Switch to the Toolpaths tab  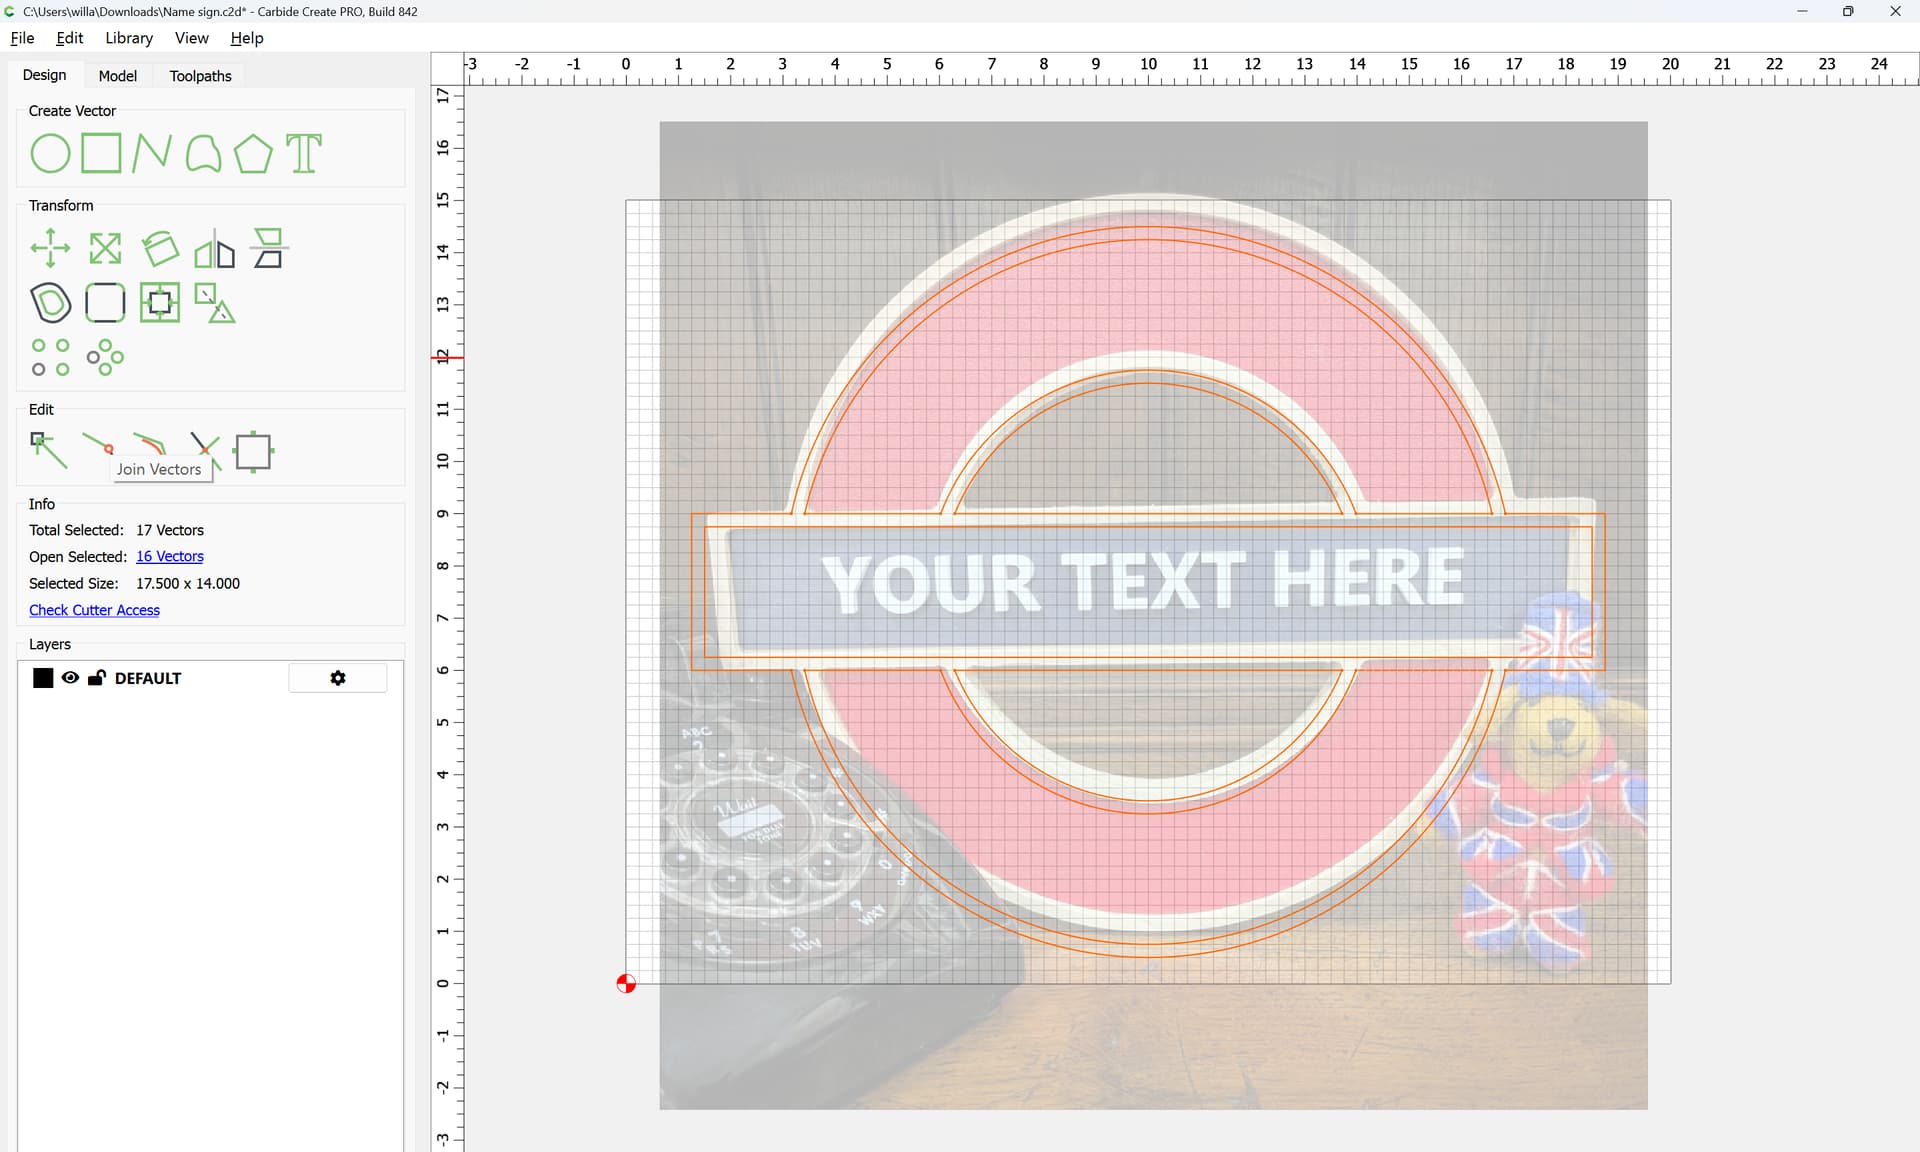point(200,76)
